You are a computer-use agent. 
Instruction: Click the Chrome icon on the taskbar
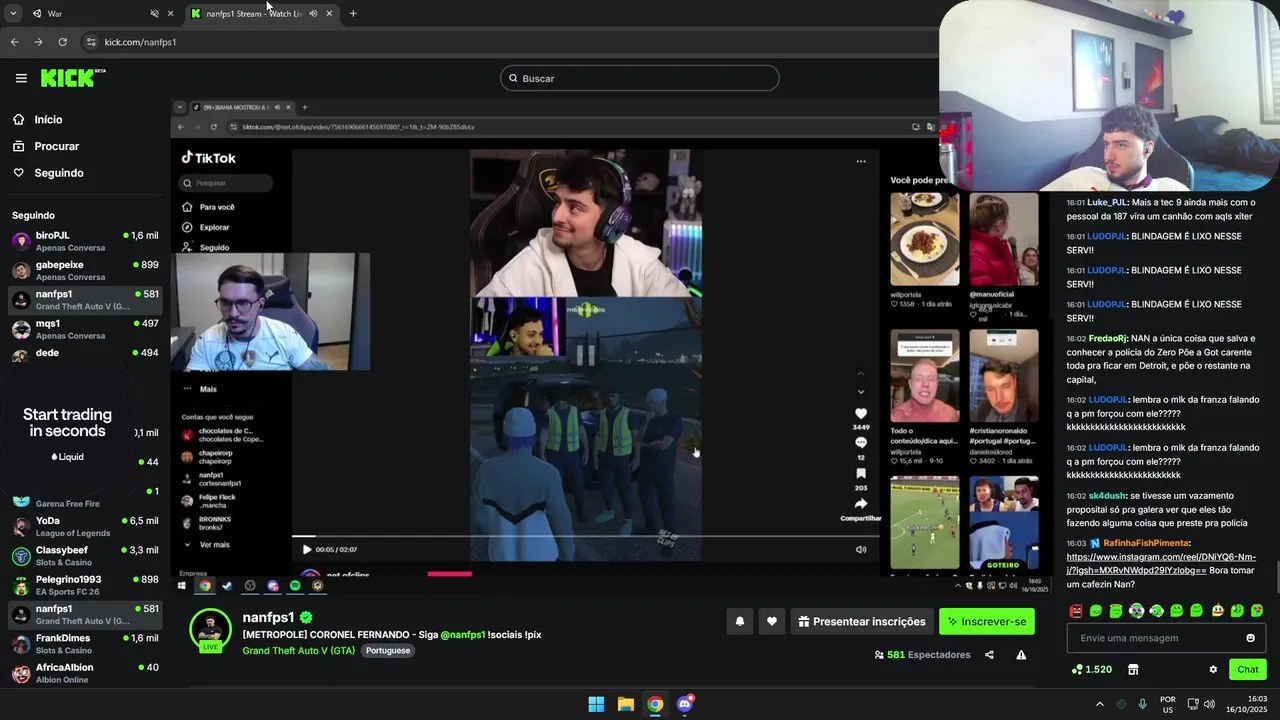click(x=655, y=704)
